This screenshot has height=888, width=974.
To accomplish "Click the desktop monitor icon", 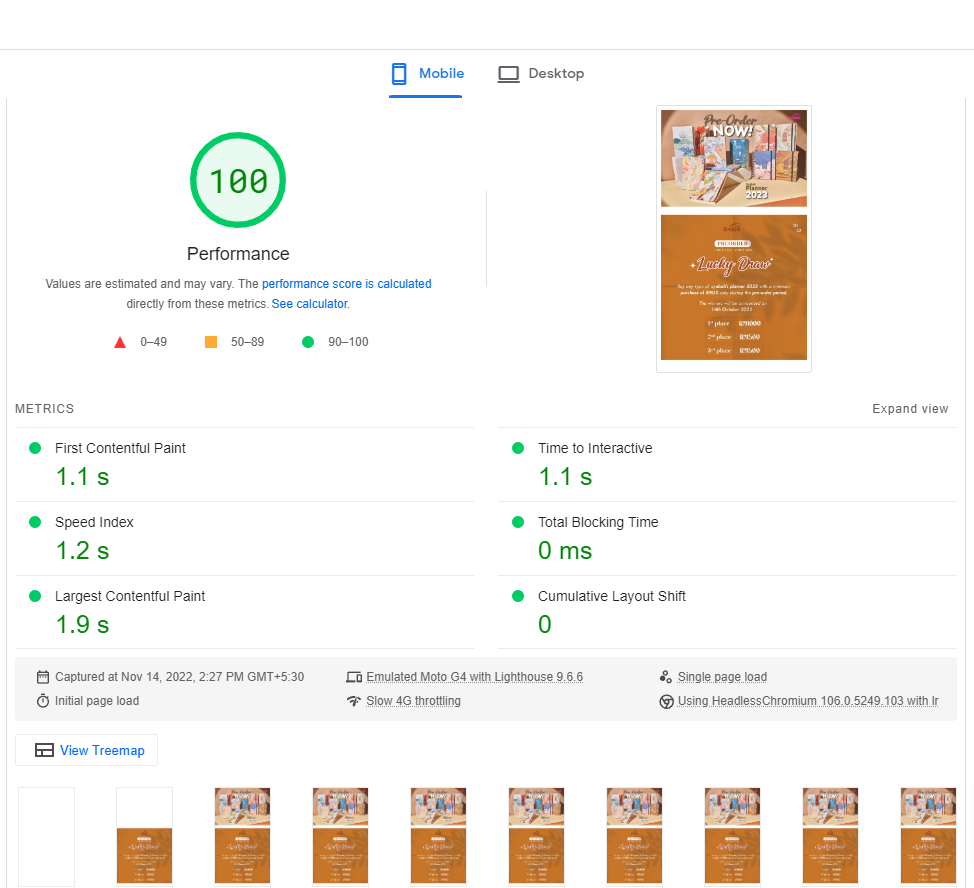I will (x=509, y=74).
